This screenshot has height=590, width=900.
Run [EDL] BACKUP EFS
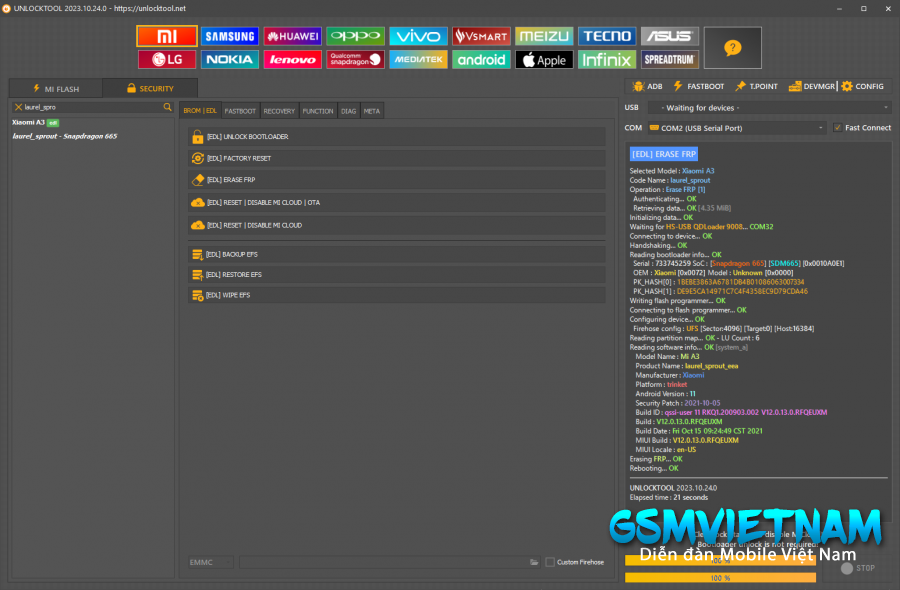click(x=397, y=254)
